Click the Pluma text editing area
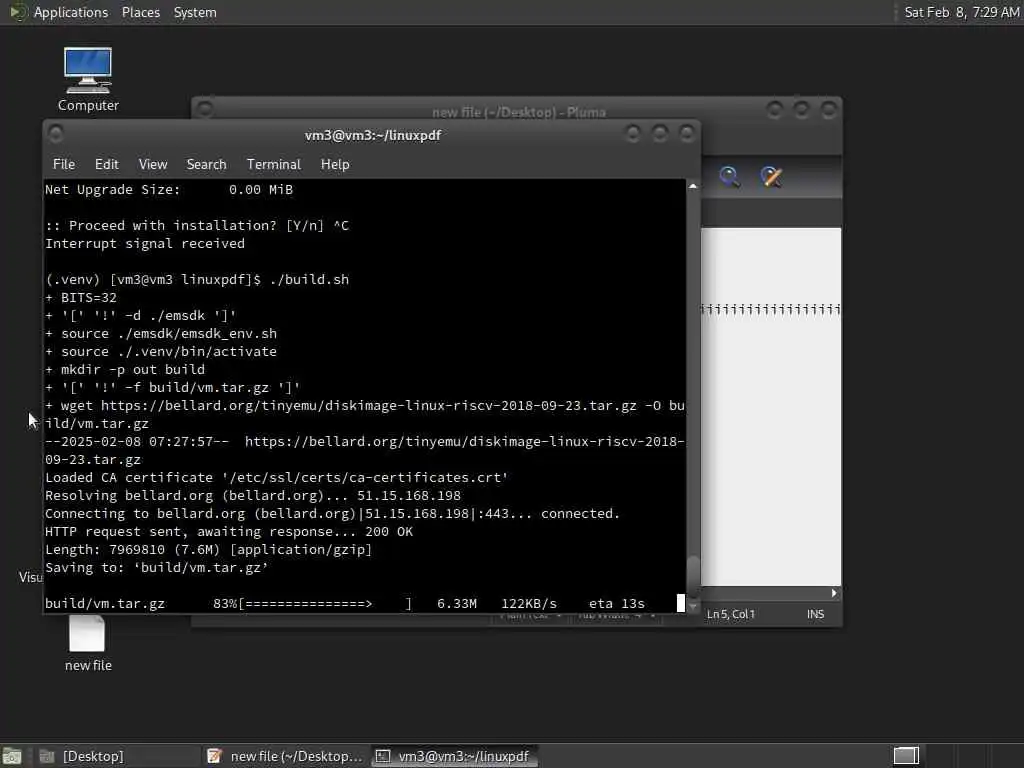Viewport: 1024px width, 768px height. tap(771, 406)
